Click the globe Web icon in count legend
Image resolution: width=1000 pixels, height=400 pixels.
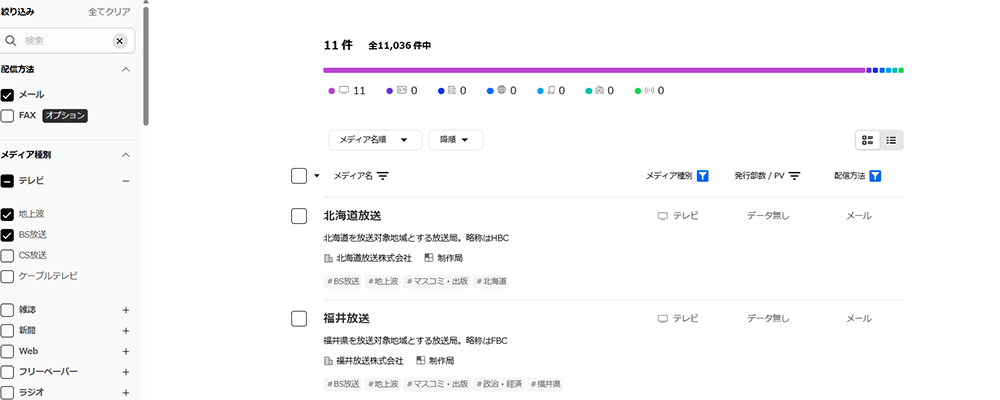tap(502, 90)
